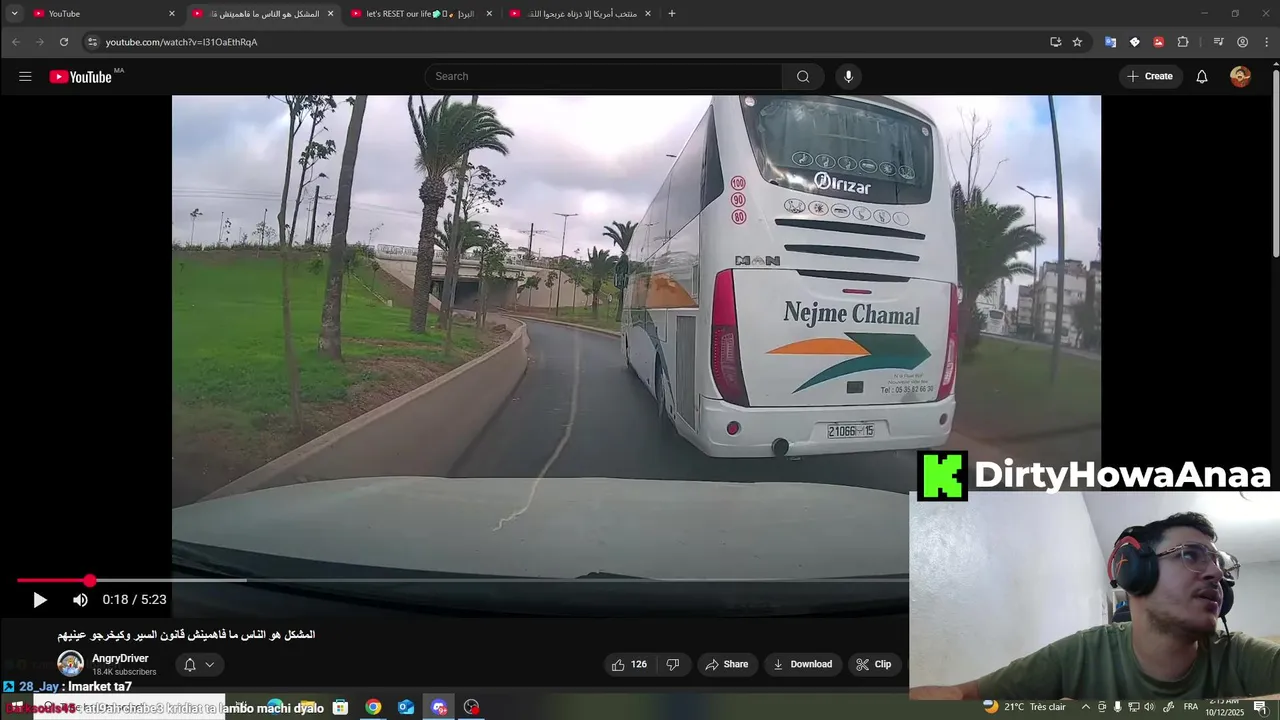This screenshot has width=1280, height=720.
Task: Open Discord from the taskbar
Action: click(x=439, y=707)
